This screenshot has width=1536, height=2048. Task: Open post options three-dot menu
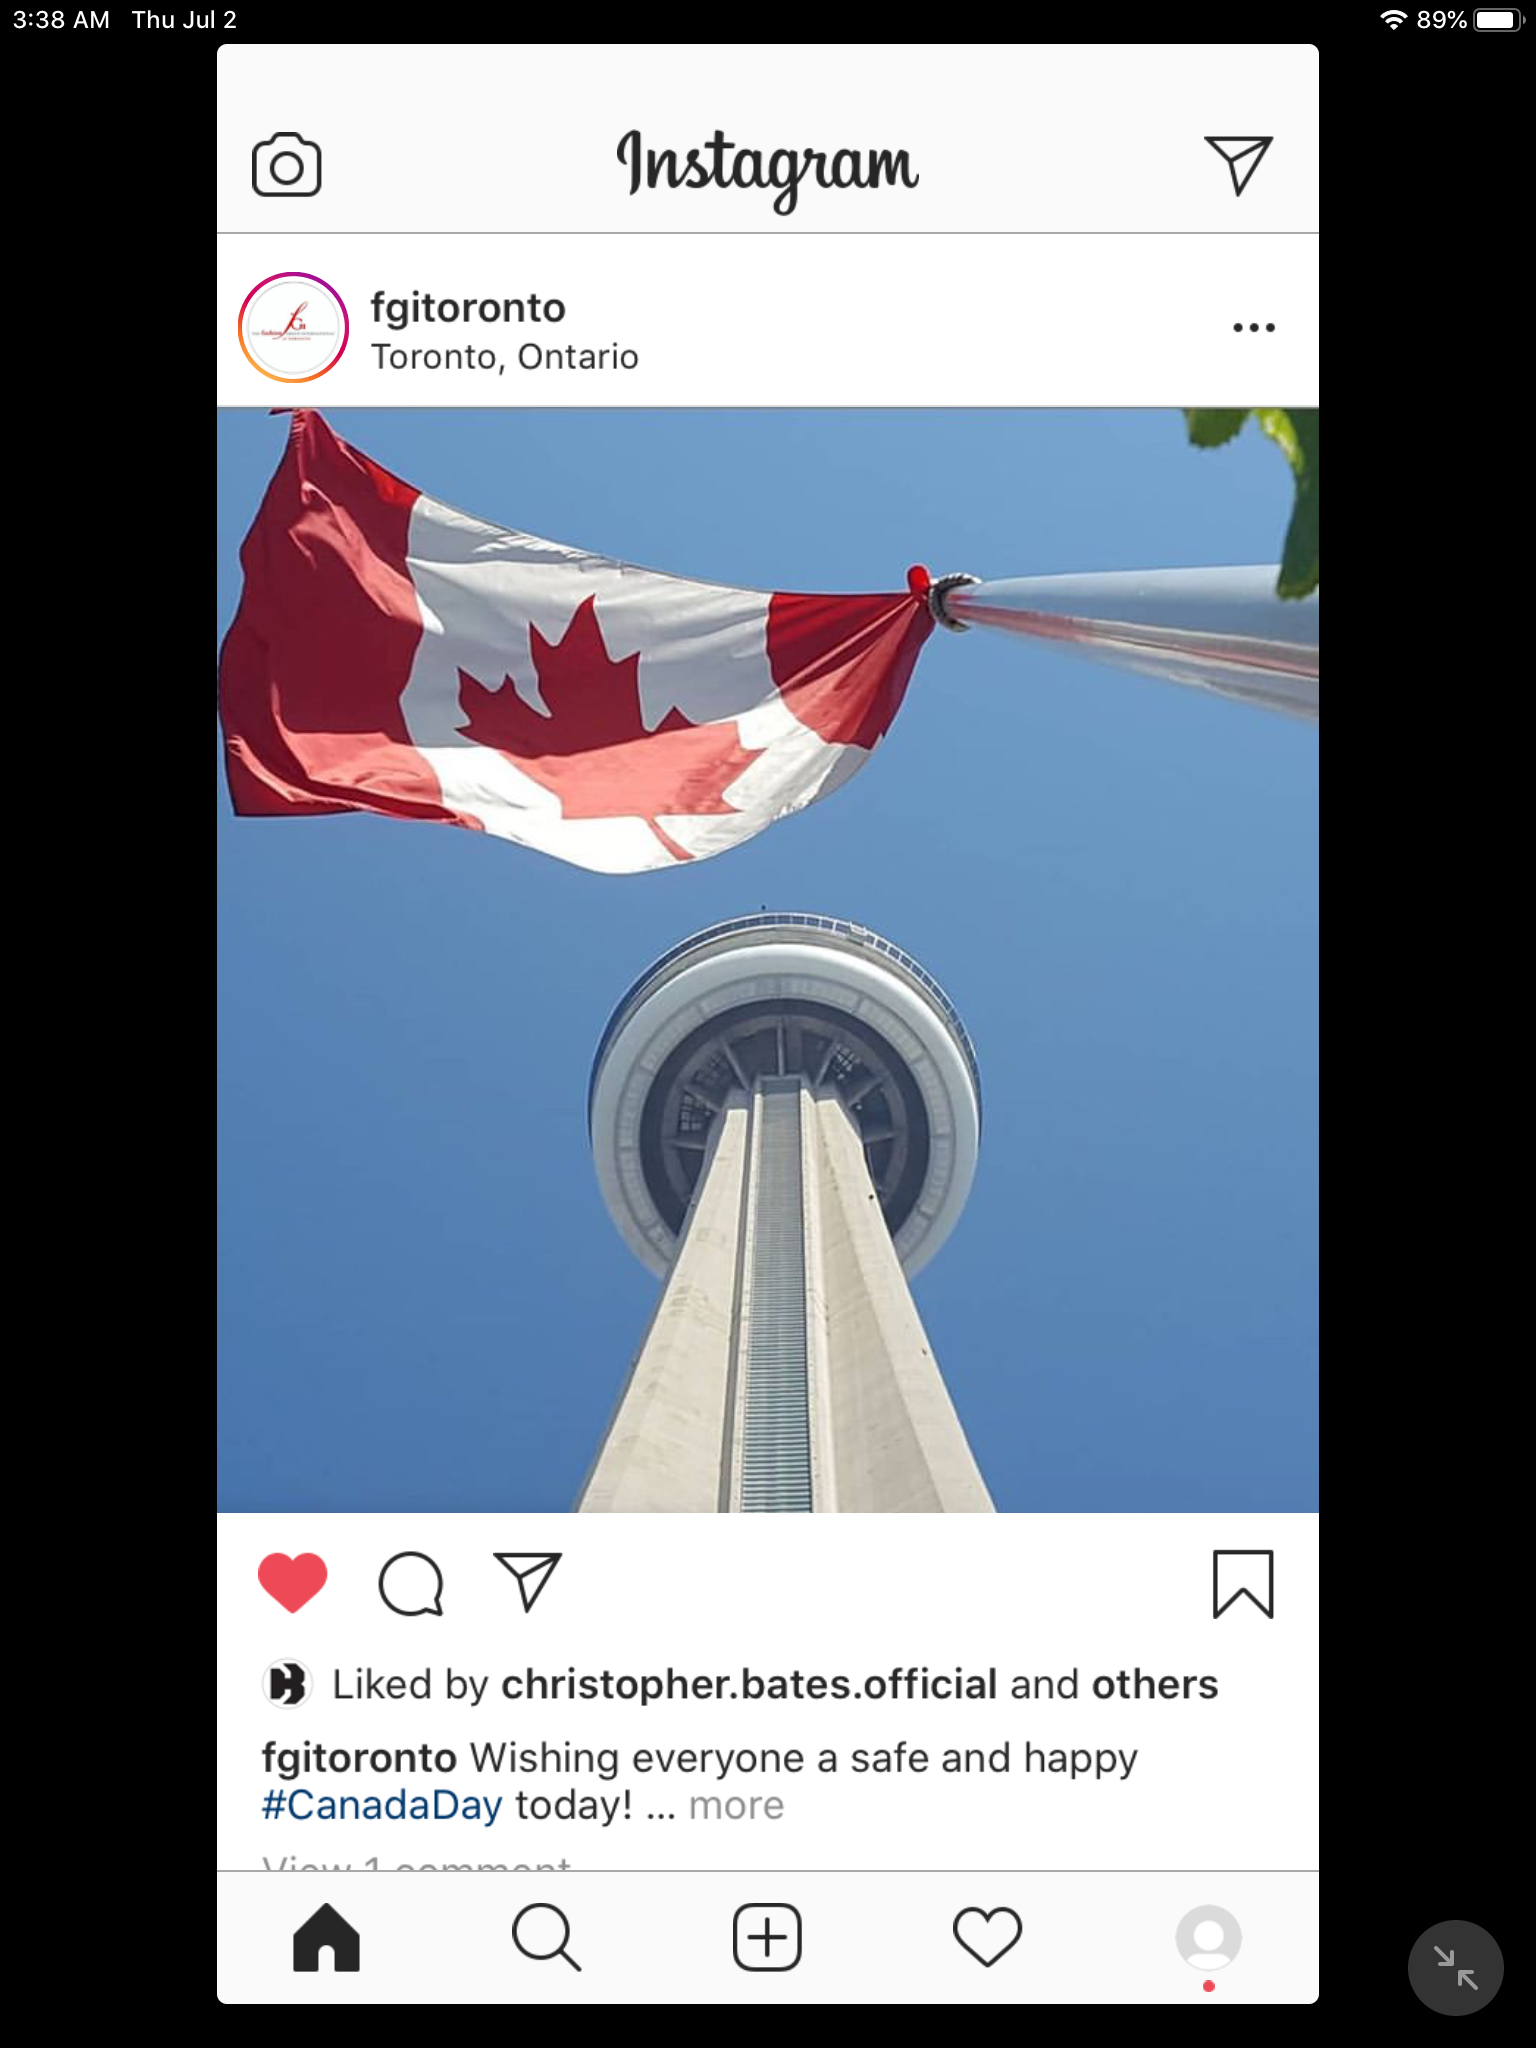tap(1254, 327)
